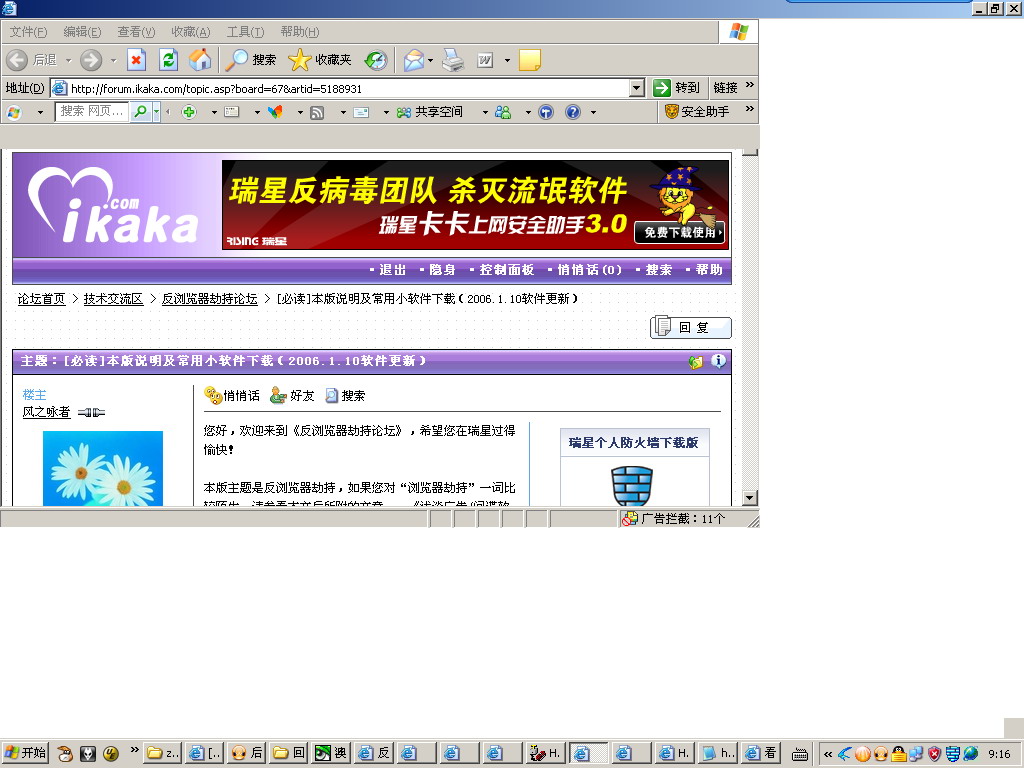Image resolution: width=1024 pixels, height=768 pixels.
Task: Expand the search options dropdown arrow
Action: (157, 112)
